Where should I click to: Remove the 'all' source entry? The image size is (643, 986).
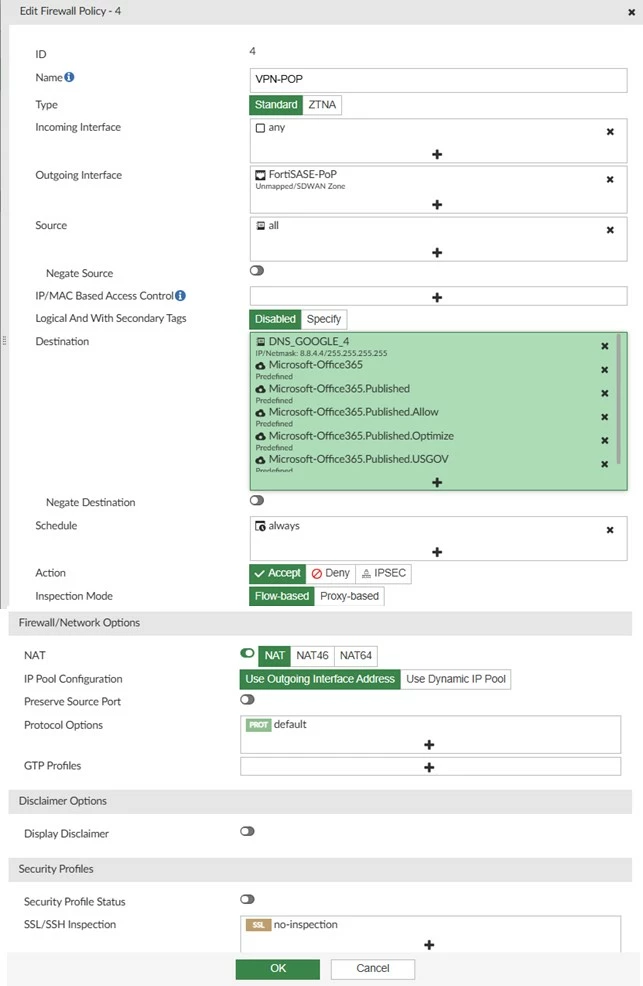point(610,230)
